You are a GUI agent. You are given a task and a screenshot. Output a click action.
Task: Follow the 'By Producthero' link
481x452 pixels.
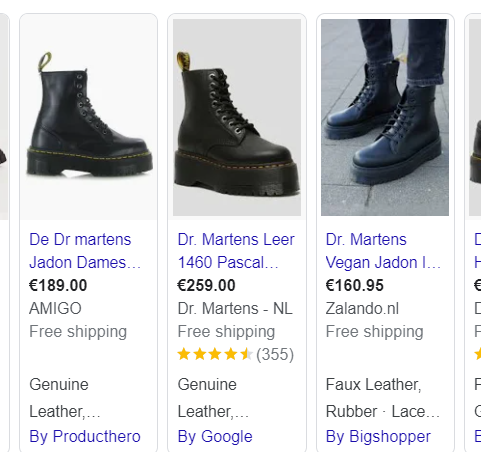pos(85,436)
